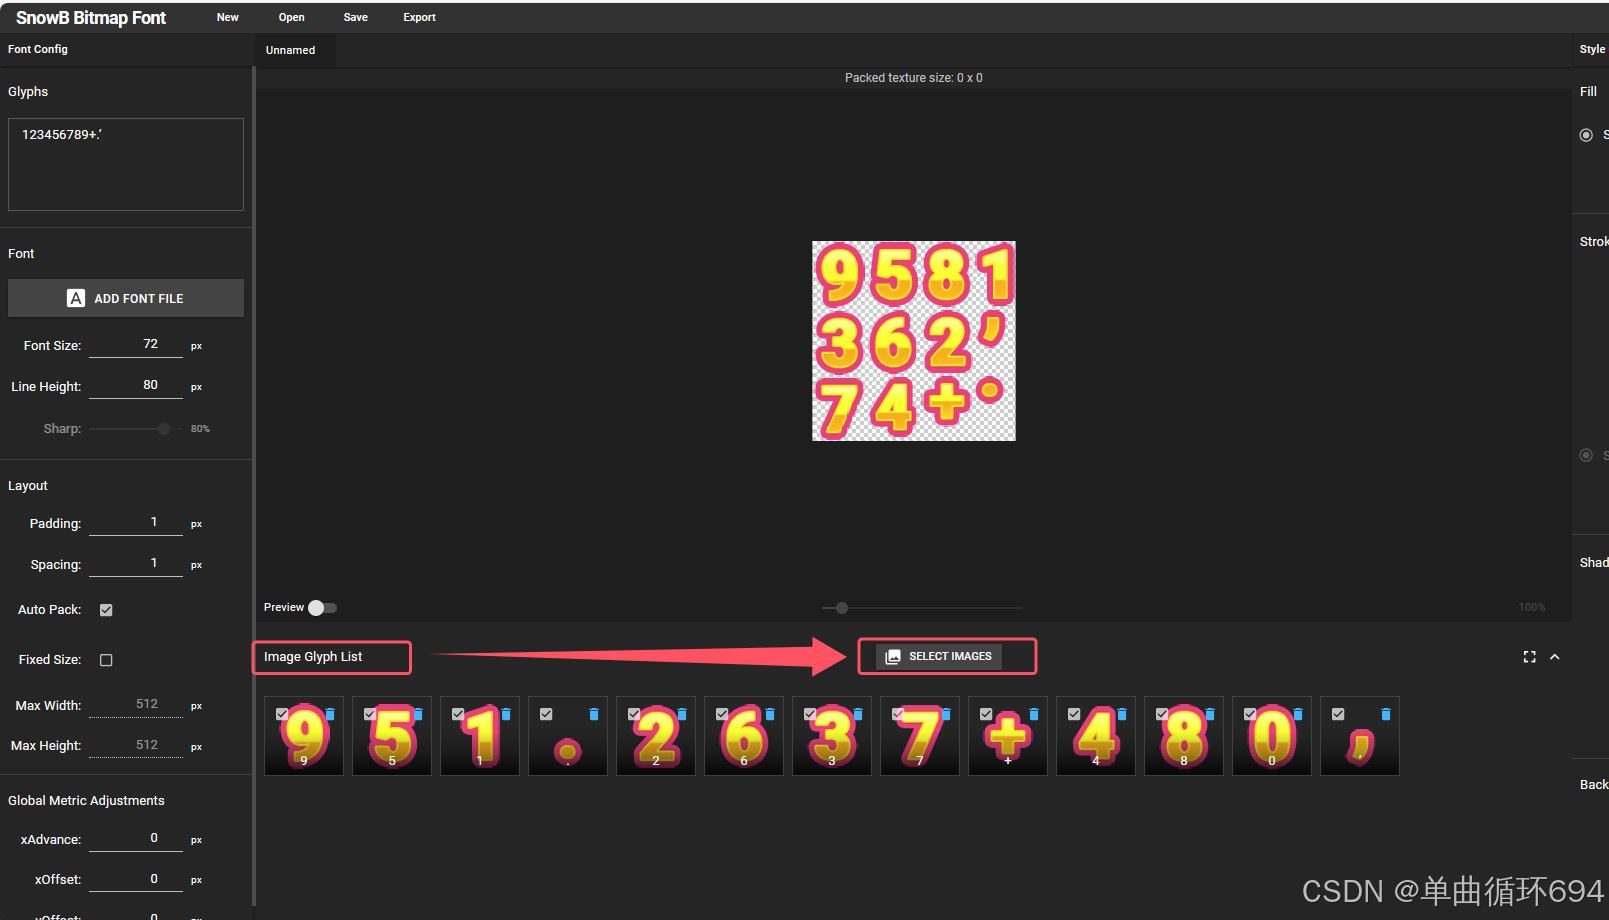Click the packed texture preview image
This screenshot has width=1609, height=920.
(914, 341)
